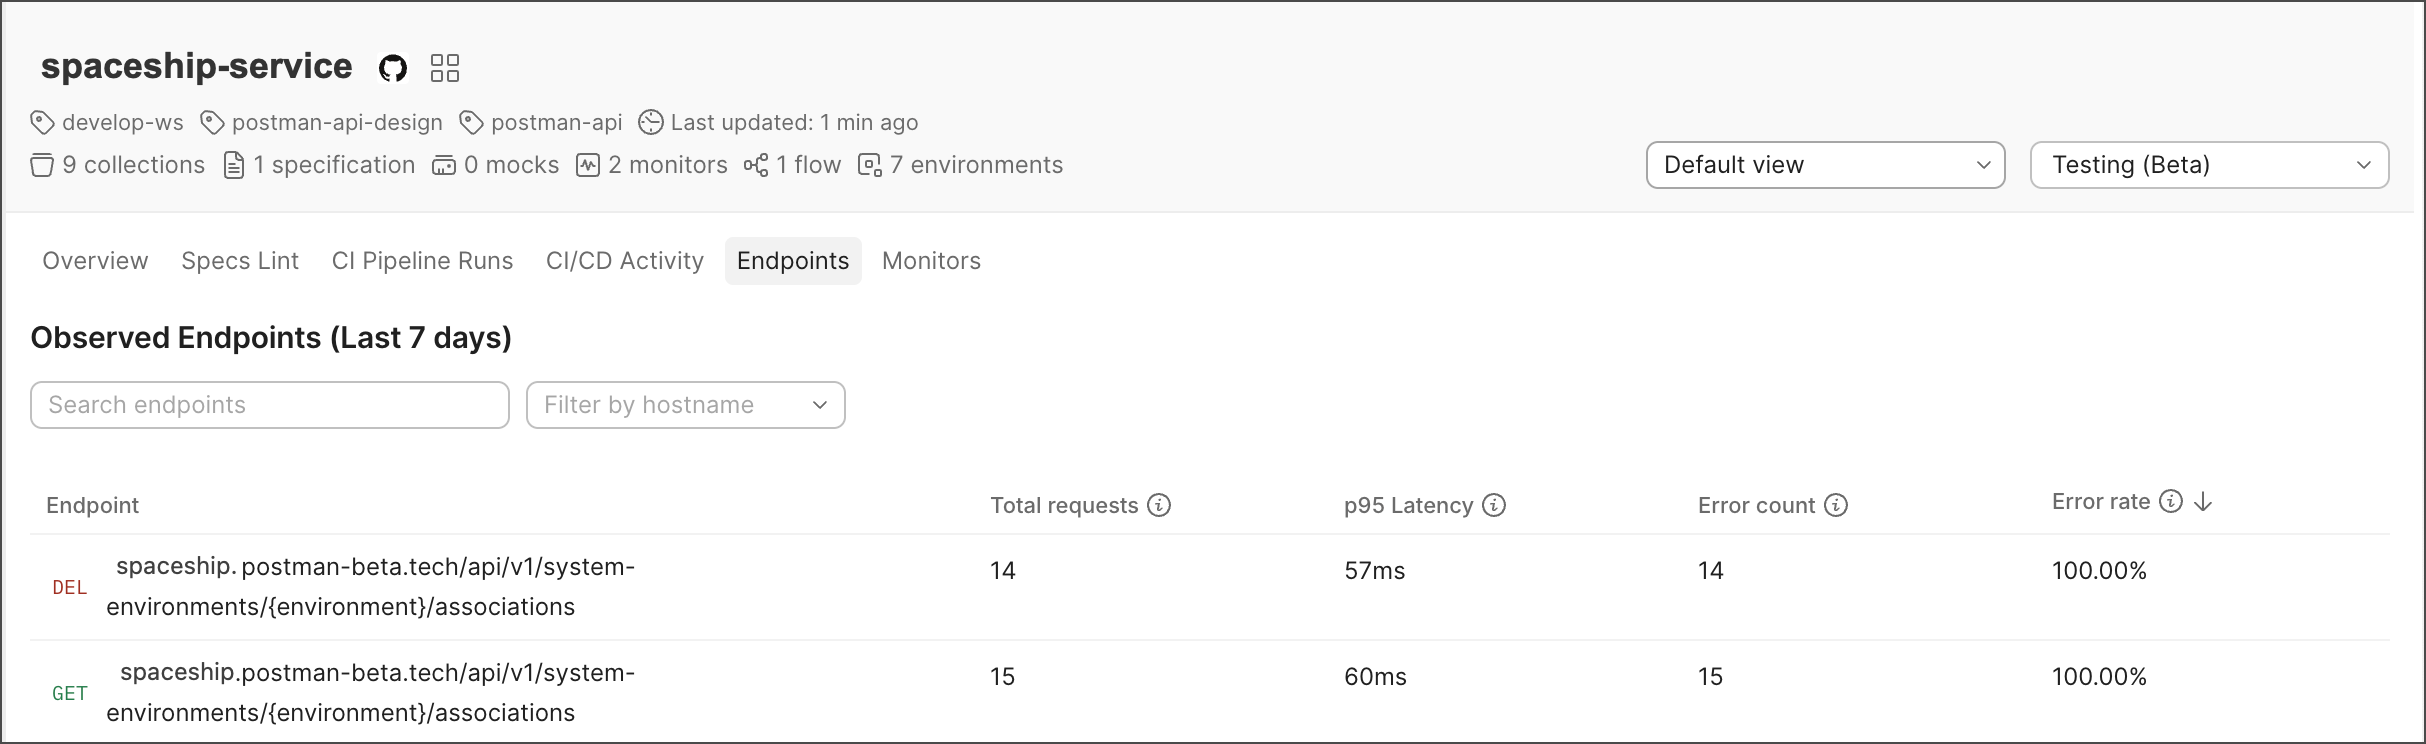Viewport: 2426px width, 744px height.
Task: Click the DEL method badge
Action: coord(69,588)
